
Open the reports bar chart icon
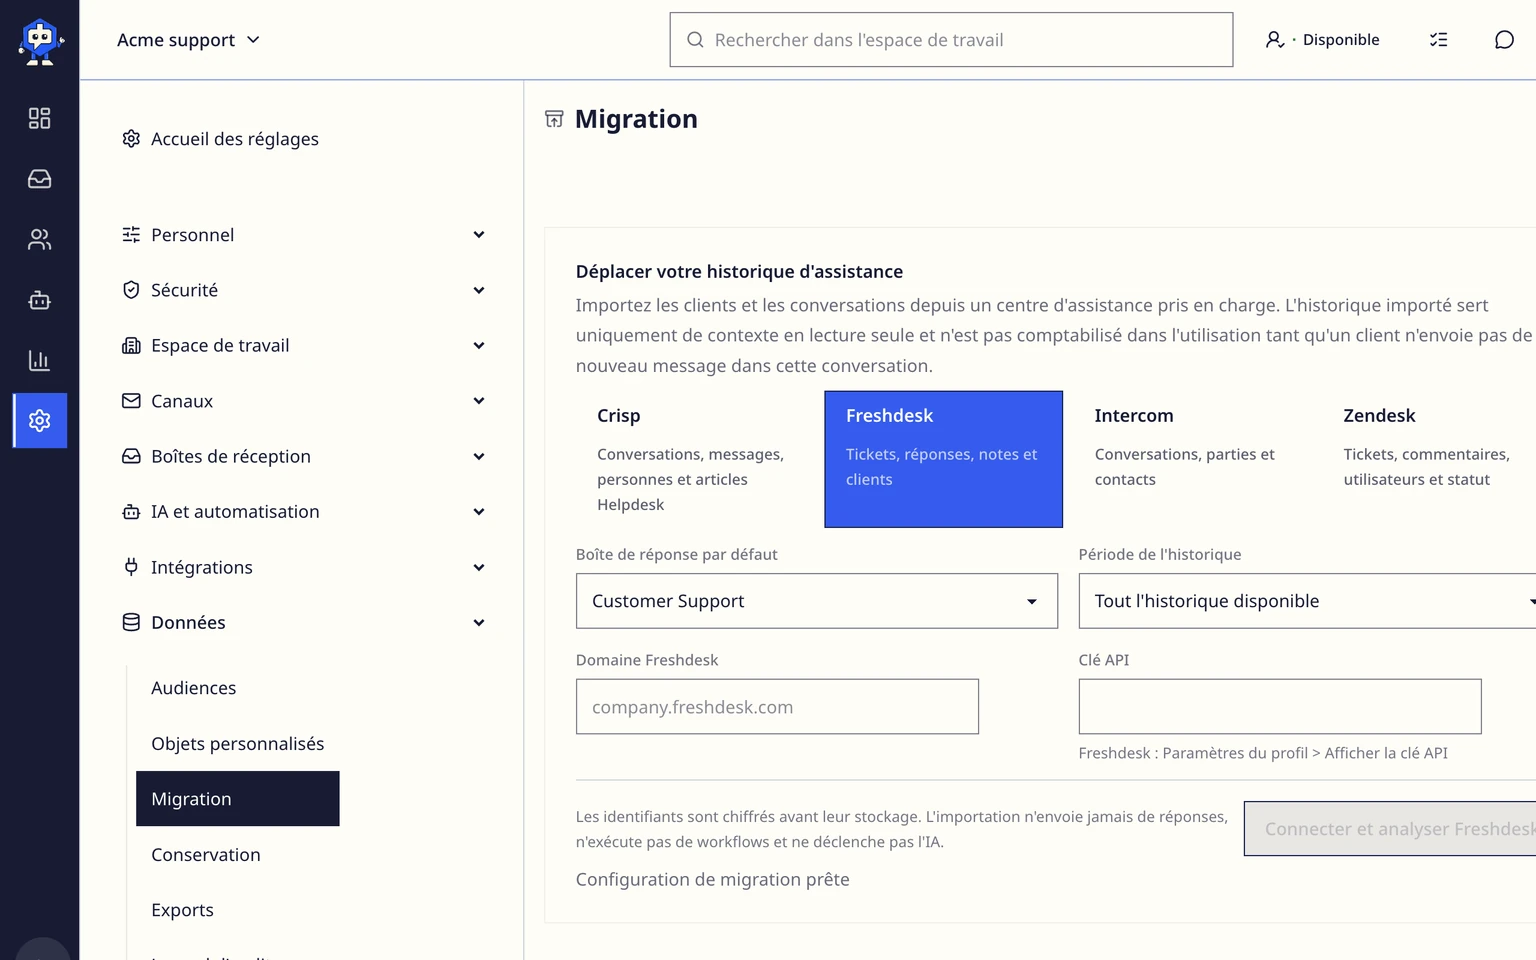tap(39, 360)
